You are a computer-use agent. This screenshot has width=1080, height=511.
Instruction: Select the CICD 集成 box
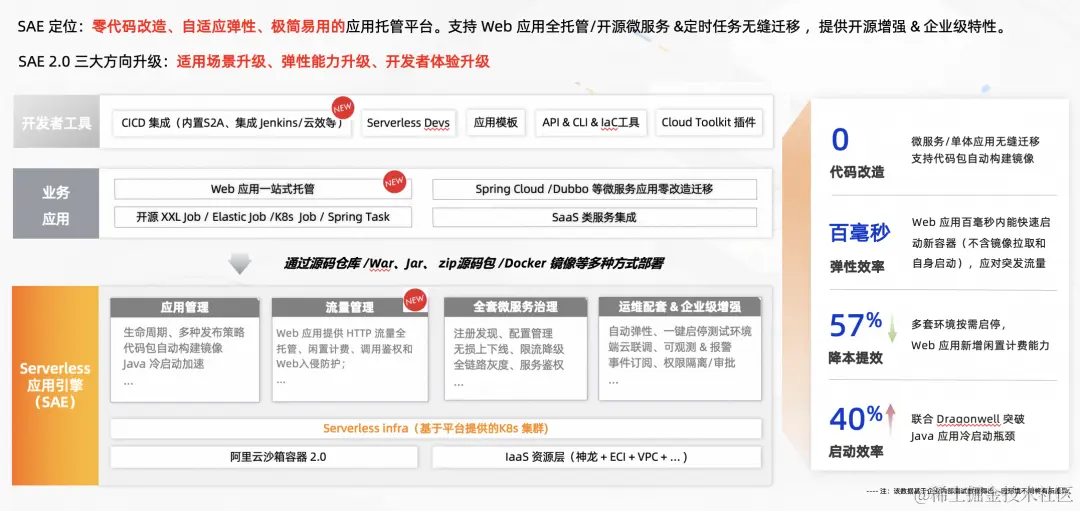pos(231,123)
